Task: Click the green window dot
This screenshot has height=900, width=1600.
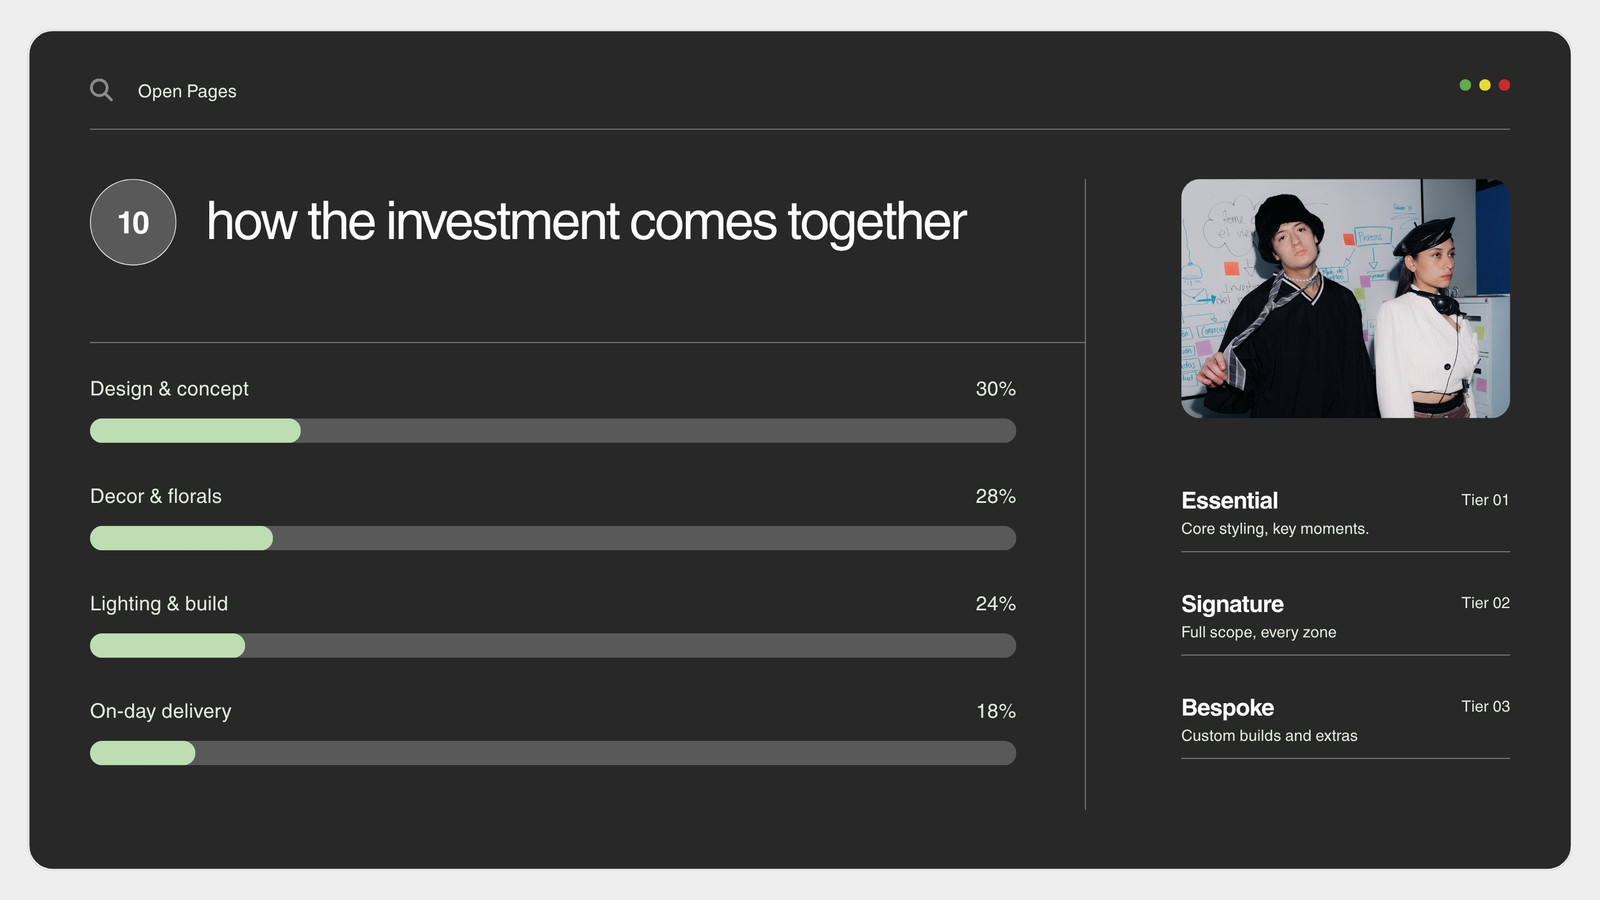Action: coord(1465,85)
